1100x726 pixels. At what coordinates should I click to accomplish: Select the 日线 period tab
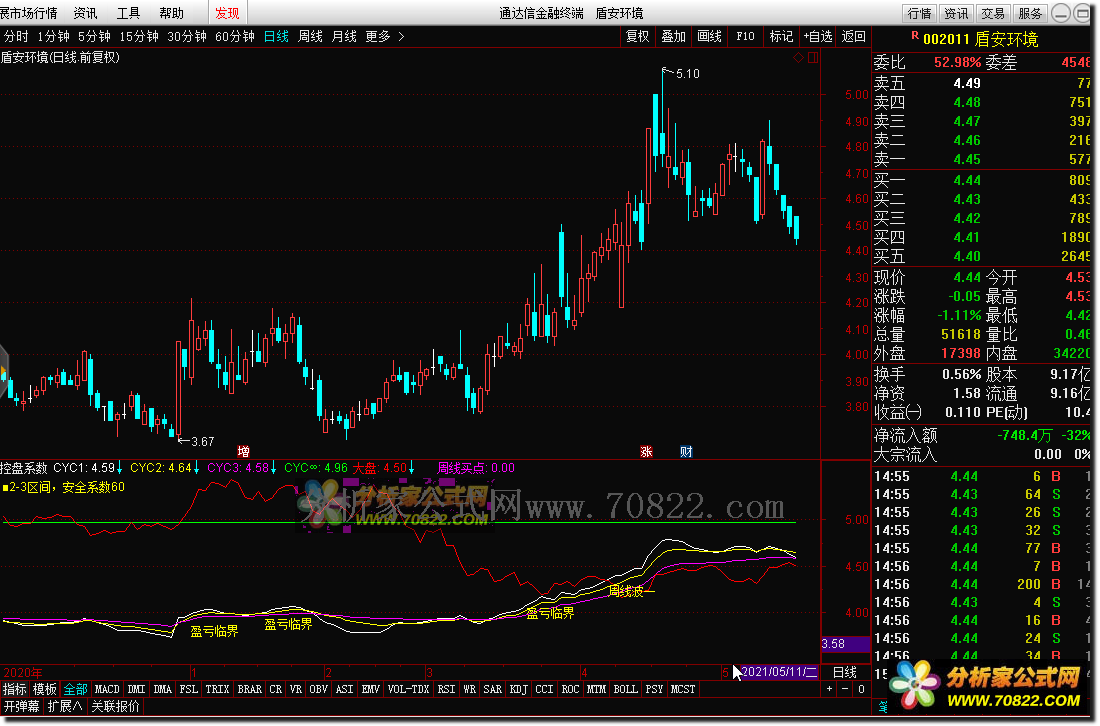pyautogui.click(x=276, y=36)
